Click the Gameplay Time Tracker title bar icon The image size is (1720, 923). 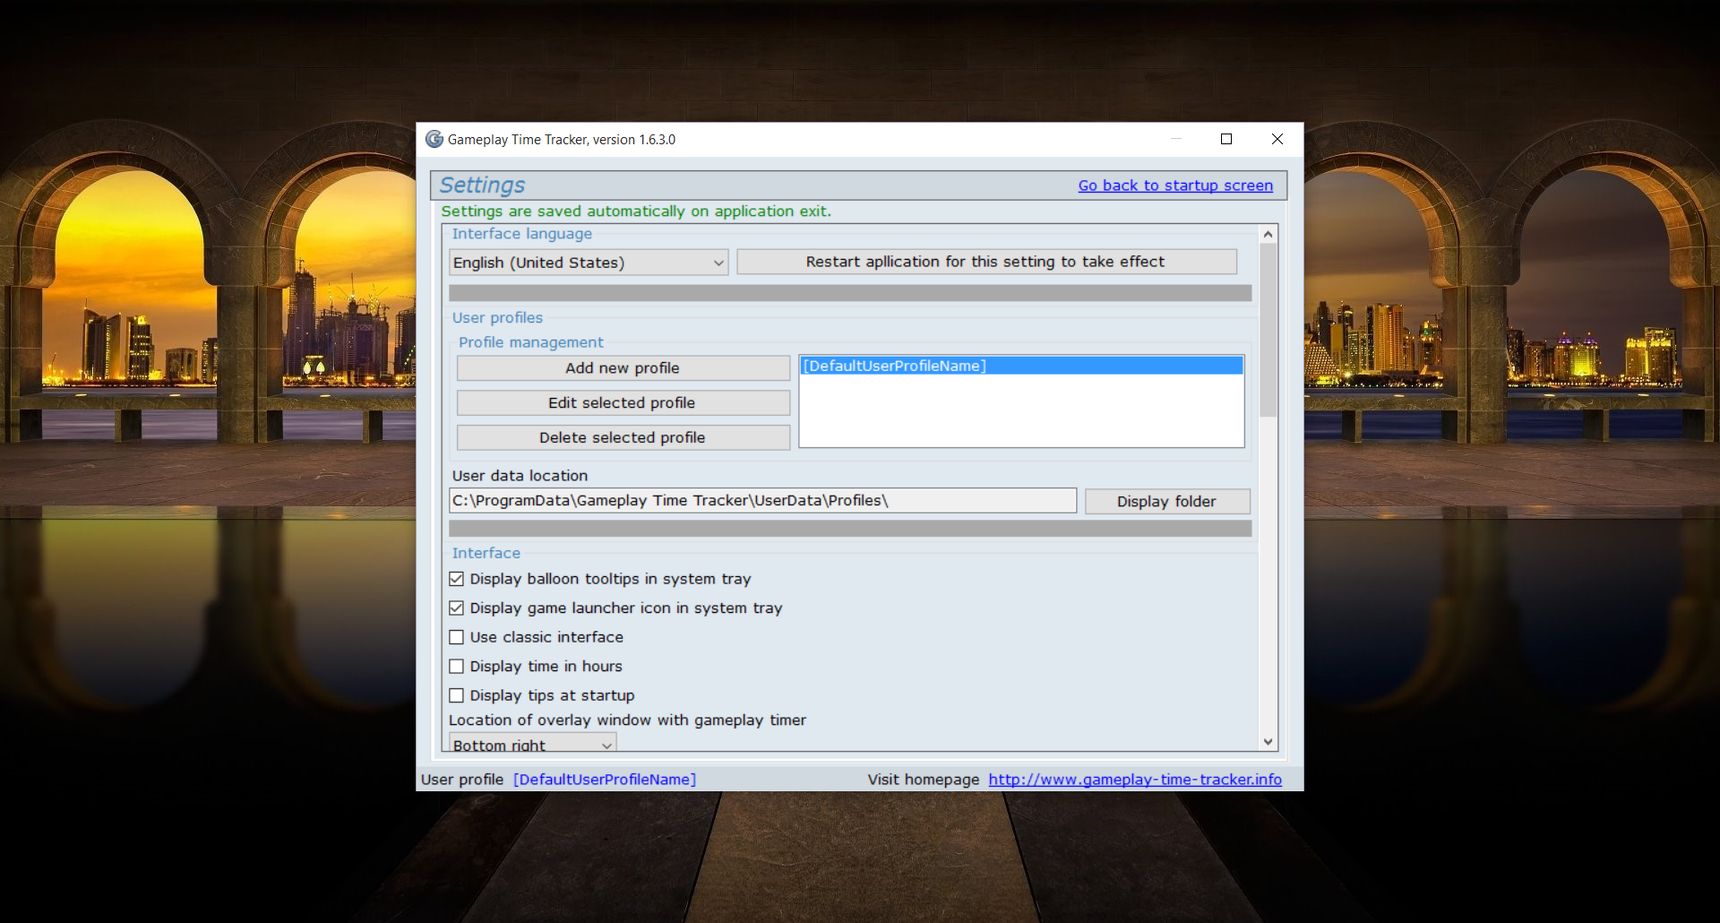[x=434, y=139]
